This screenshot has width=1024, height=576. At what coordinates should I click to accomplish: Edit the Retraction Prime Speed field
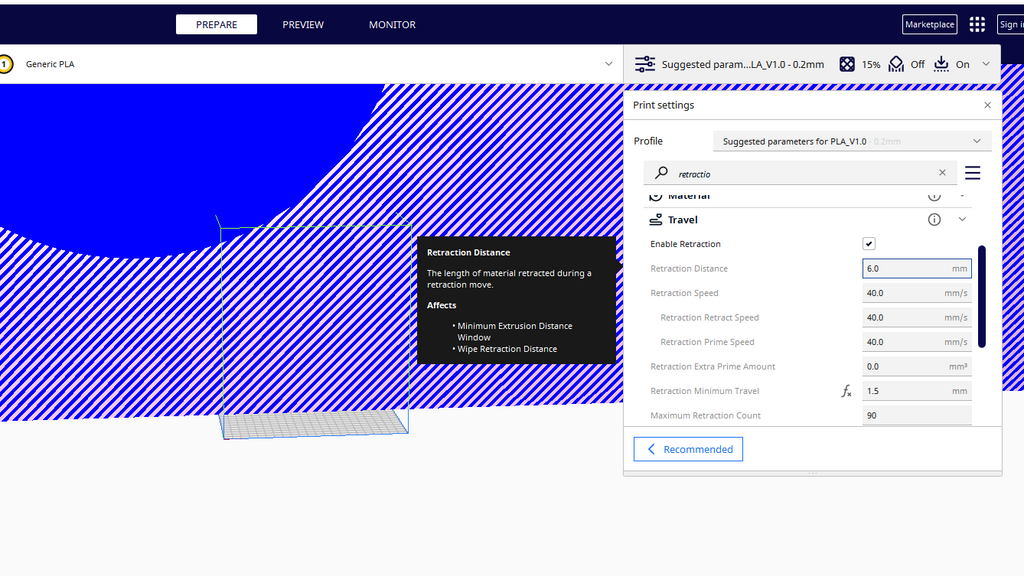coord(917,342)
